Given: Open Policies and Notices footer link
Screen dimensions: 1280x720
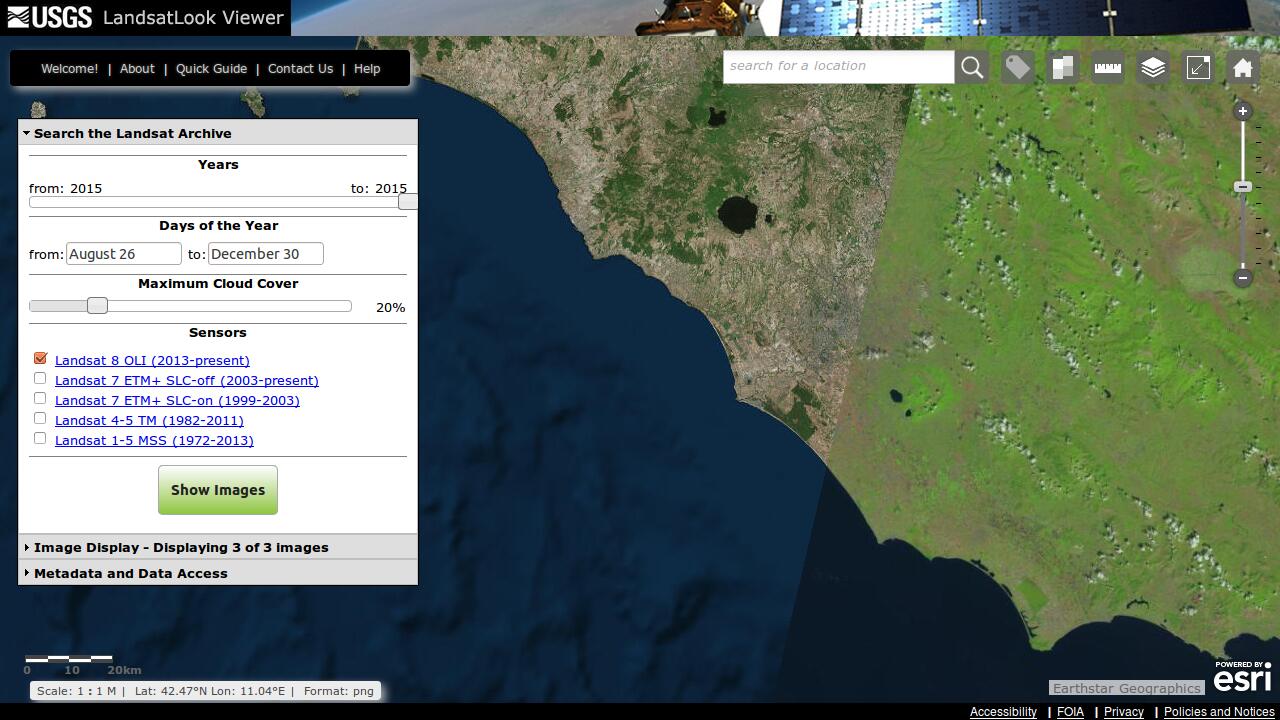Looking at the screenshot, I should tap(1219, 712).
